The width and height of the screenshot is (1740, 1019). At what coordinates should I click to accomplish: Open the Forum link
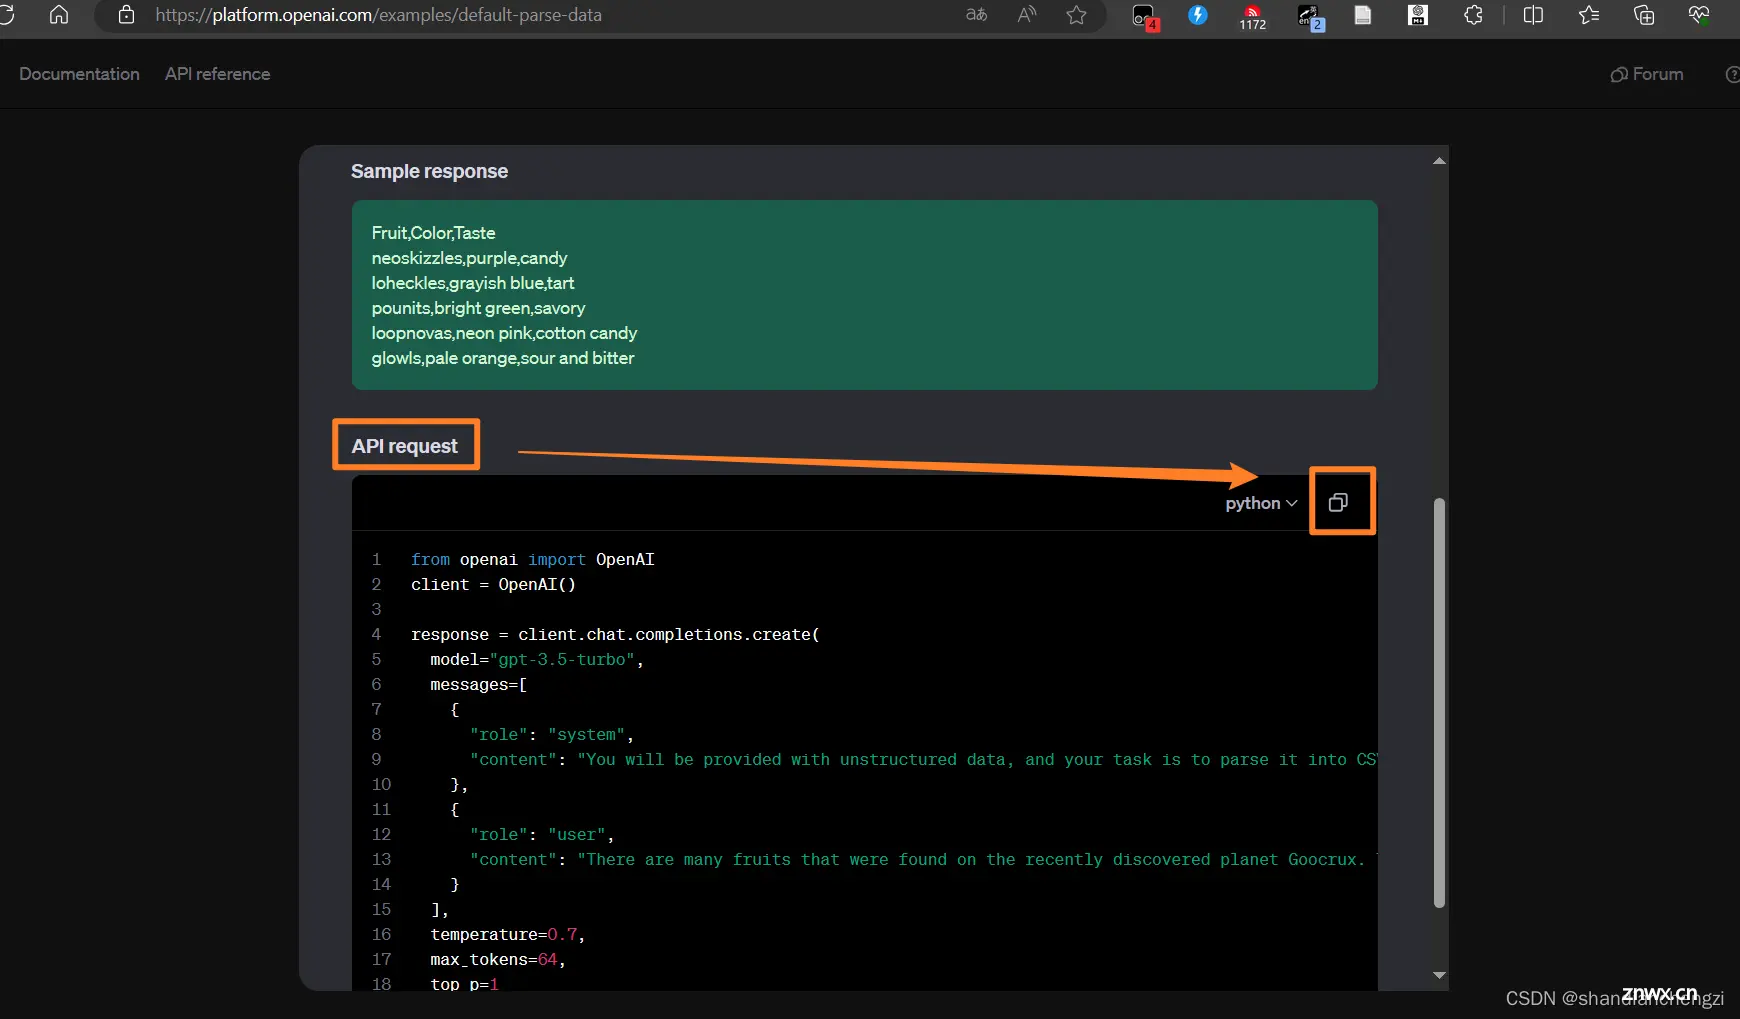[1647, 74]
